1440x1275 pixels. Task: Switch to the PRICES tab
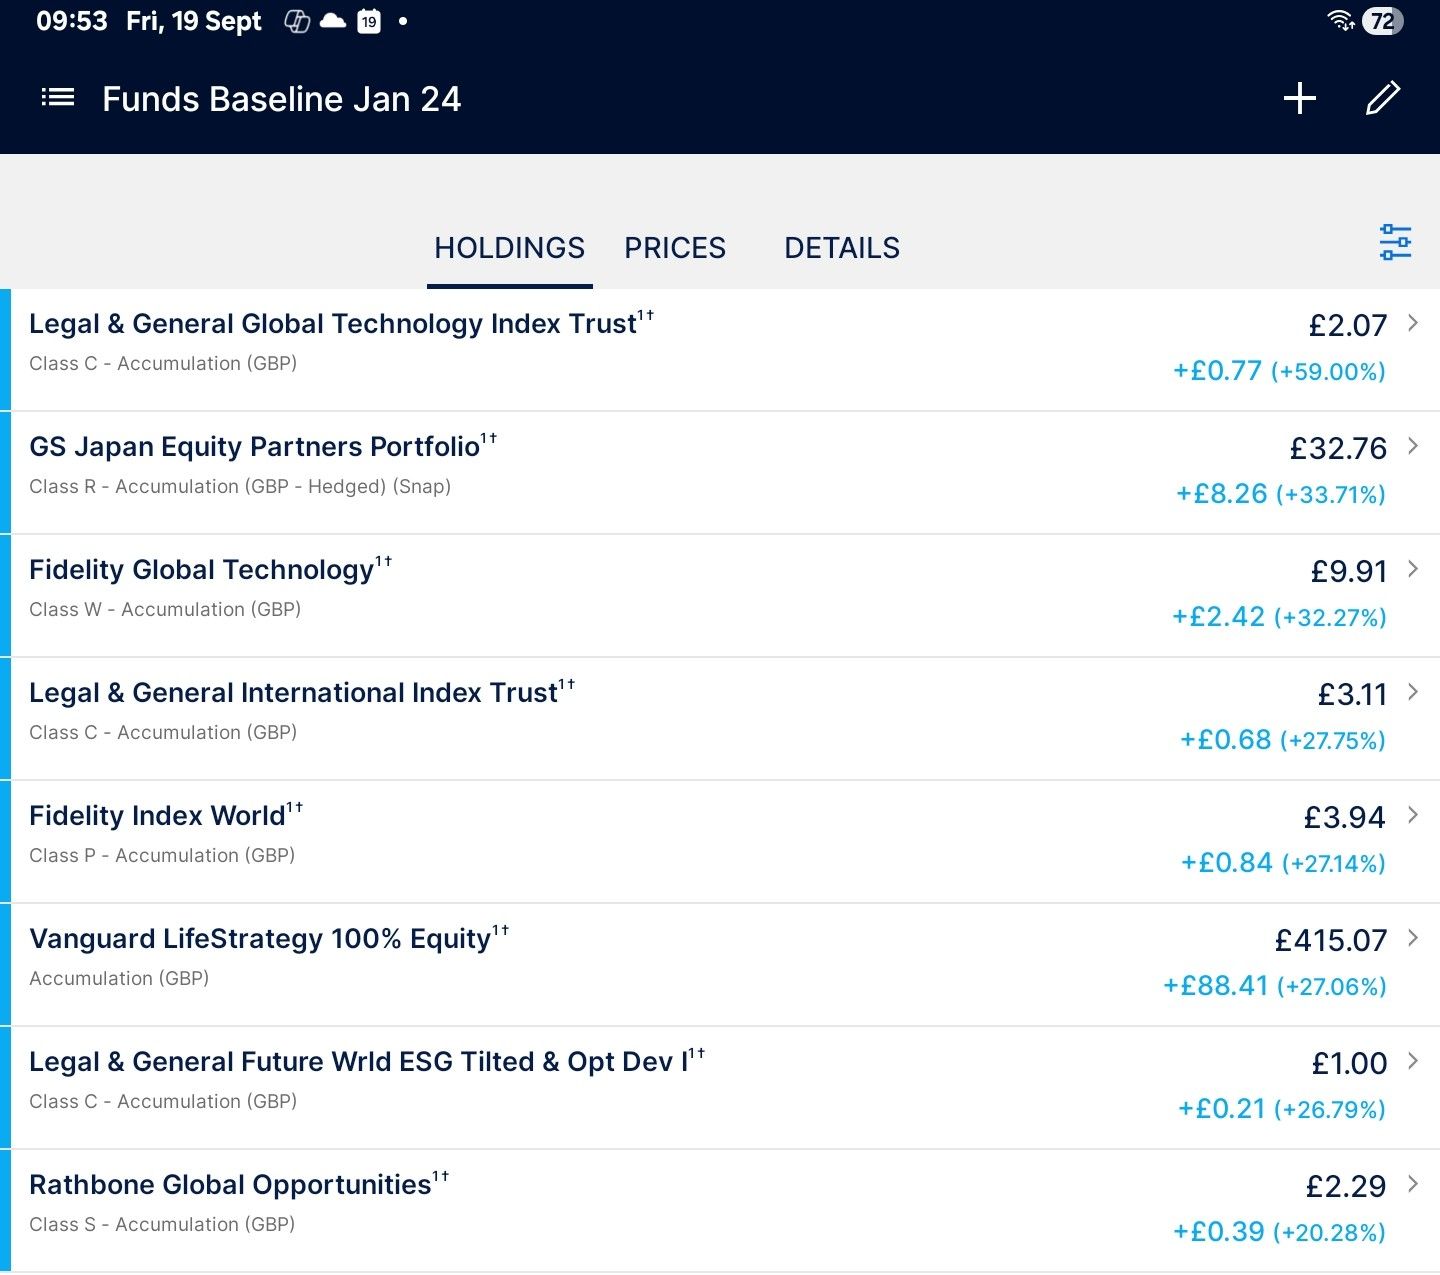[675, 248]
